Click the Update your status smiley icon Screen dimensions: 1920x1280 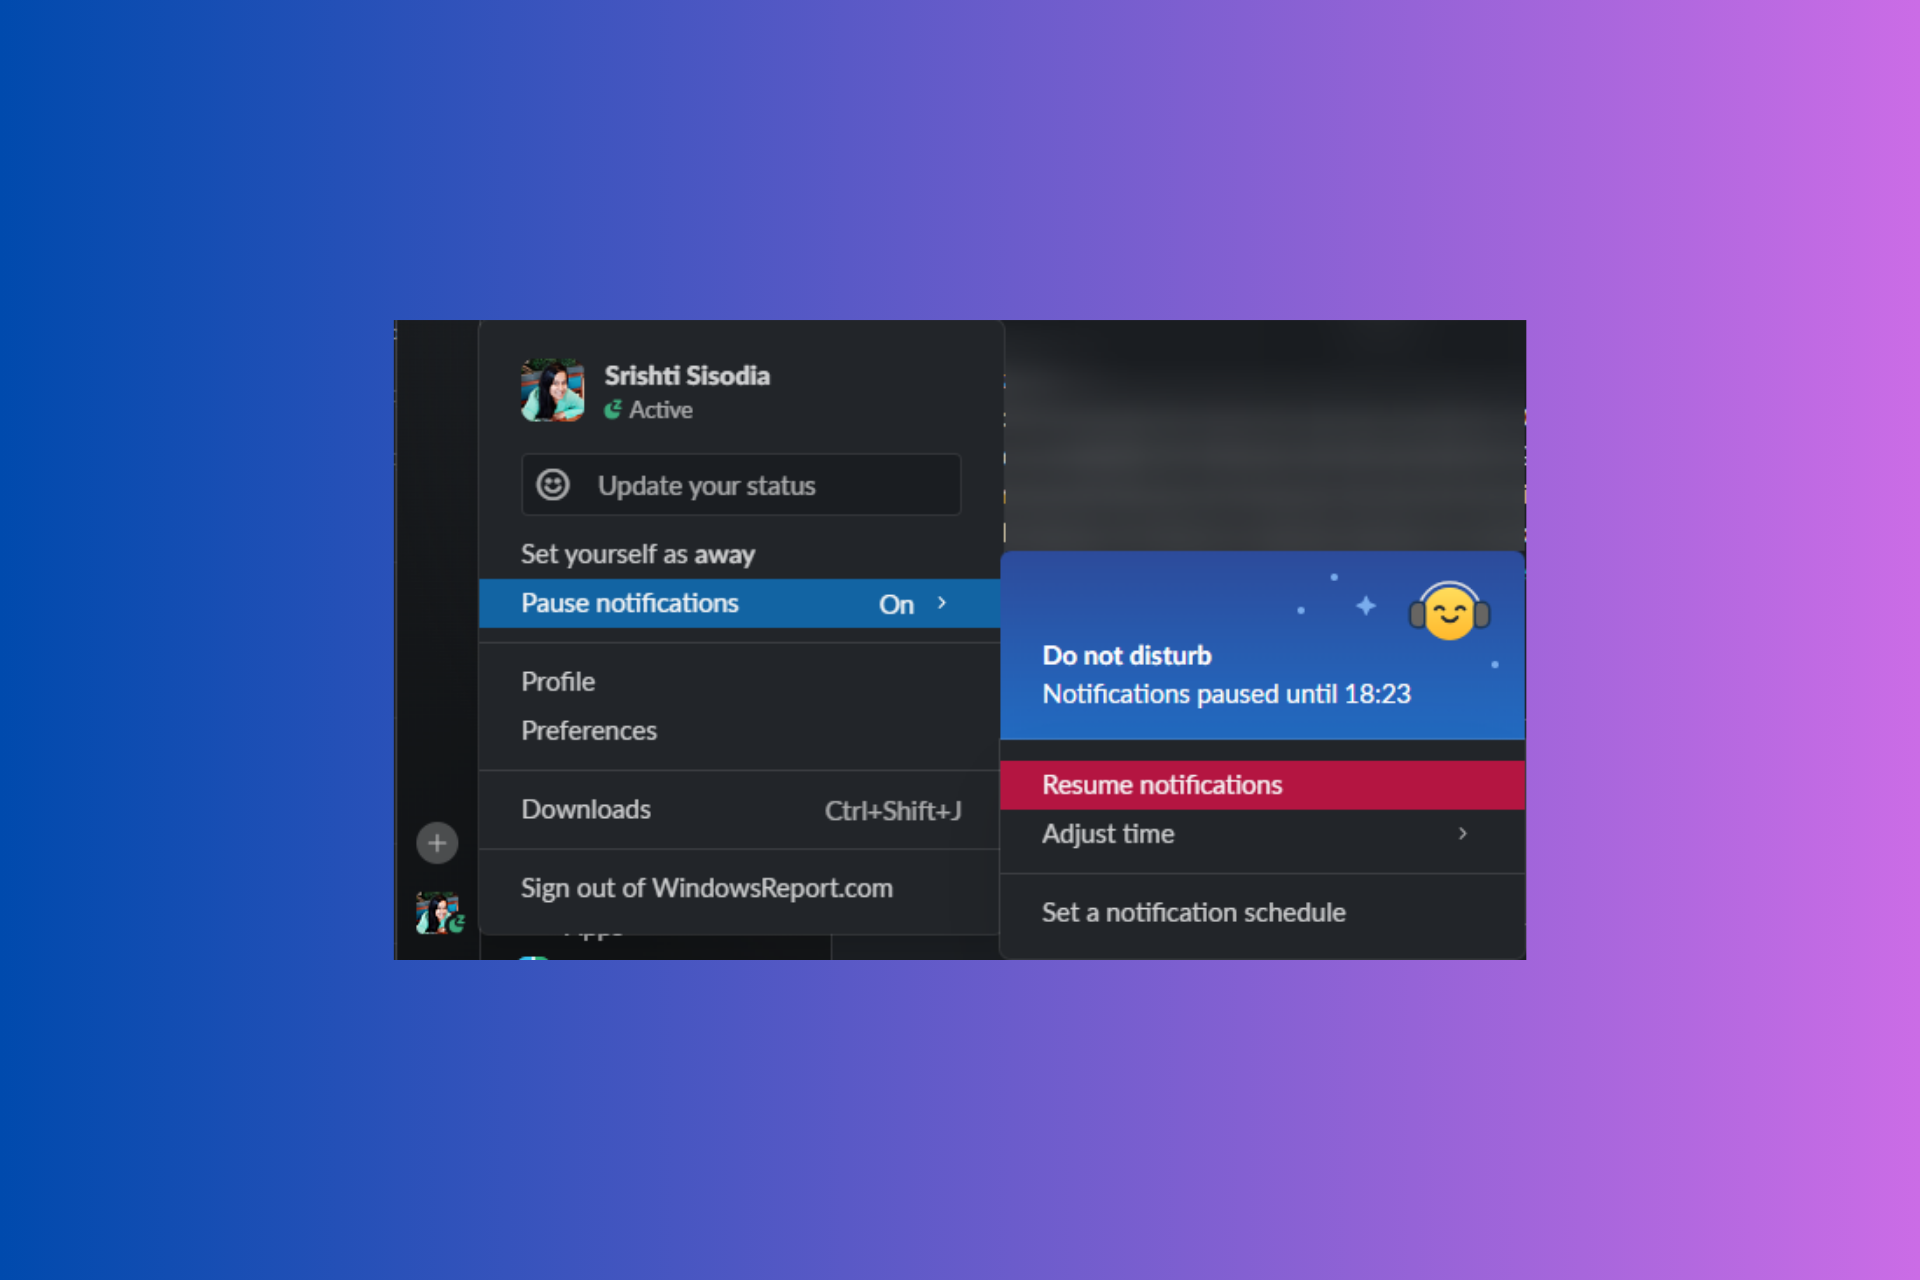click(x=554, y=486)
